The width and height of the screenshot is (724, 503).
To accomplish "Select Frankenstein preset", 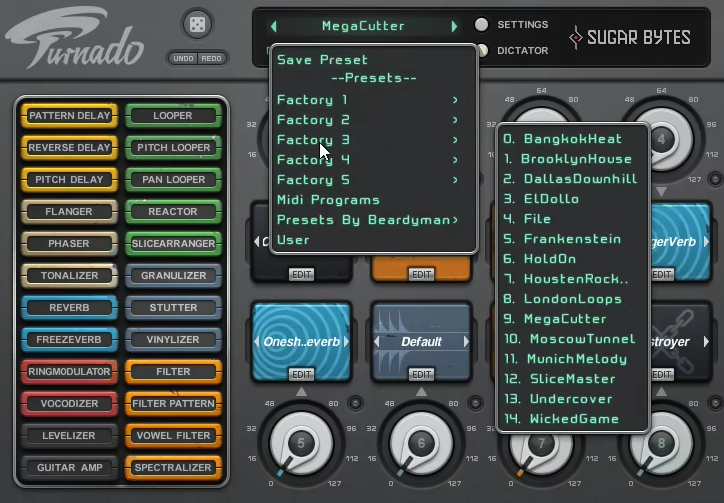I will (x=562, y=239).
